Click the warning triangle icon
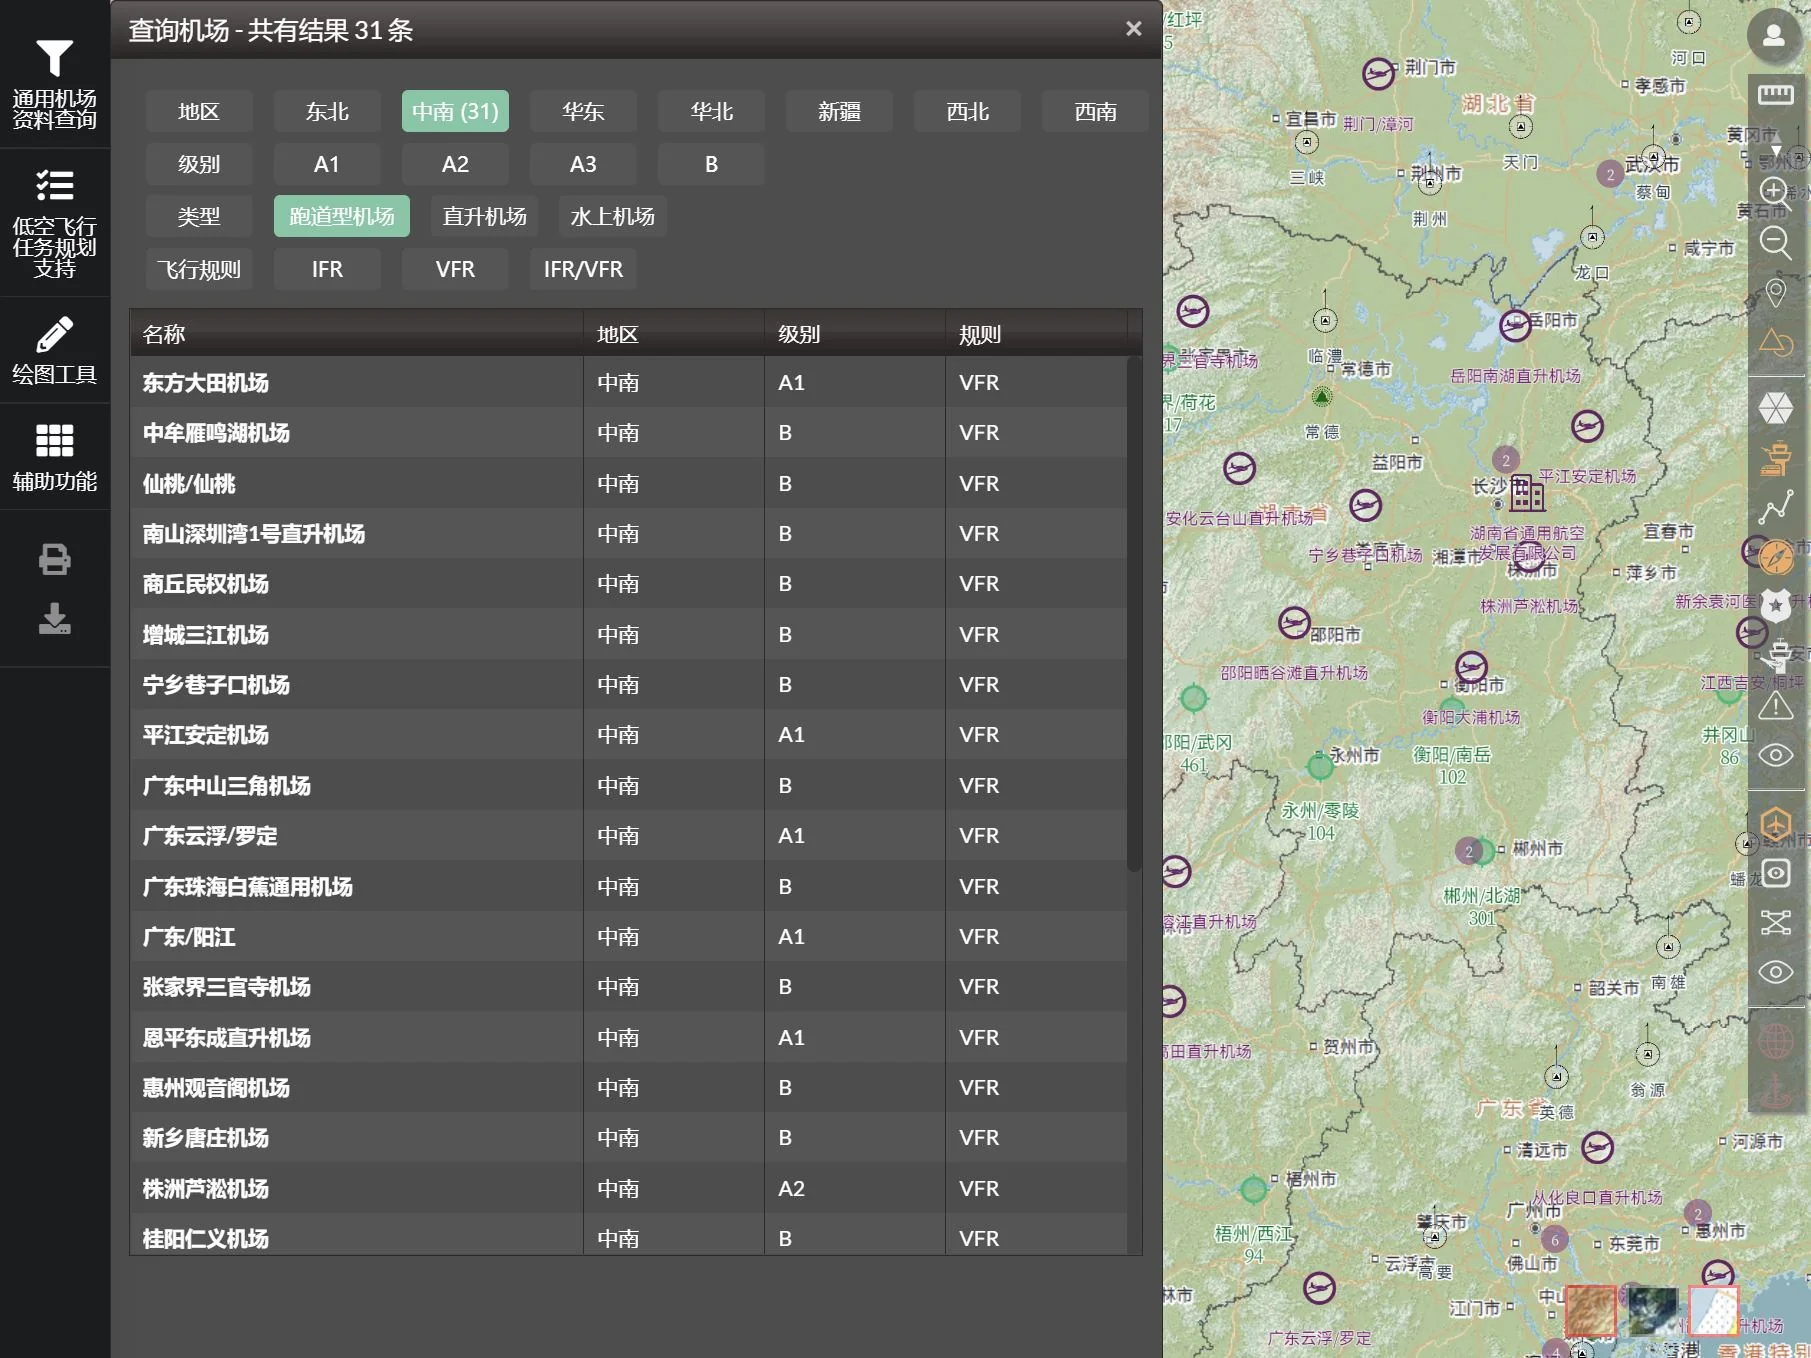This screenshot has height=1358, width=1811. (x=1776, y=706)
